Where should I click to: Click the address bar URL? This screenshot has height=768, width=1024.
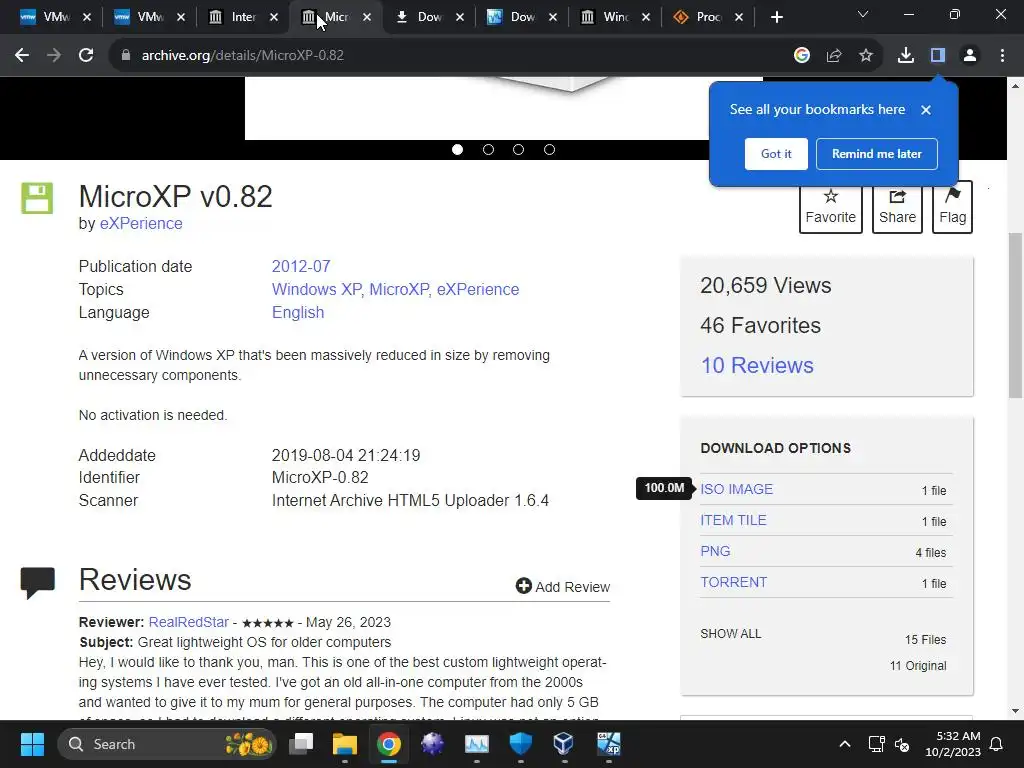(242, 56)
